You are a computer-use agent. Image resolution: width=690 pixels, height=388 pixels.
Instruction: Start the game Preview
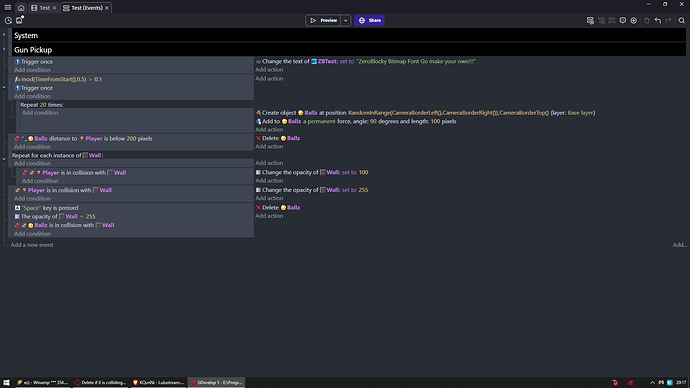[x=323, y=20]
